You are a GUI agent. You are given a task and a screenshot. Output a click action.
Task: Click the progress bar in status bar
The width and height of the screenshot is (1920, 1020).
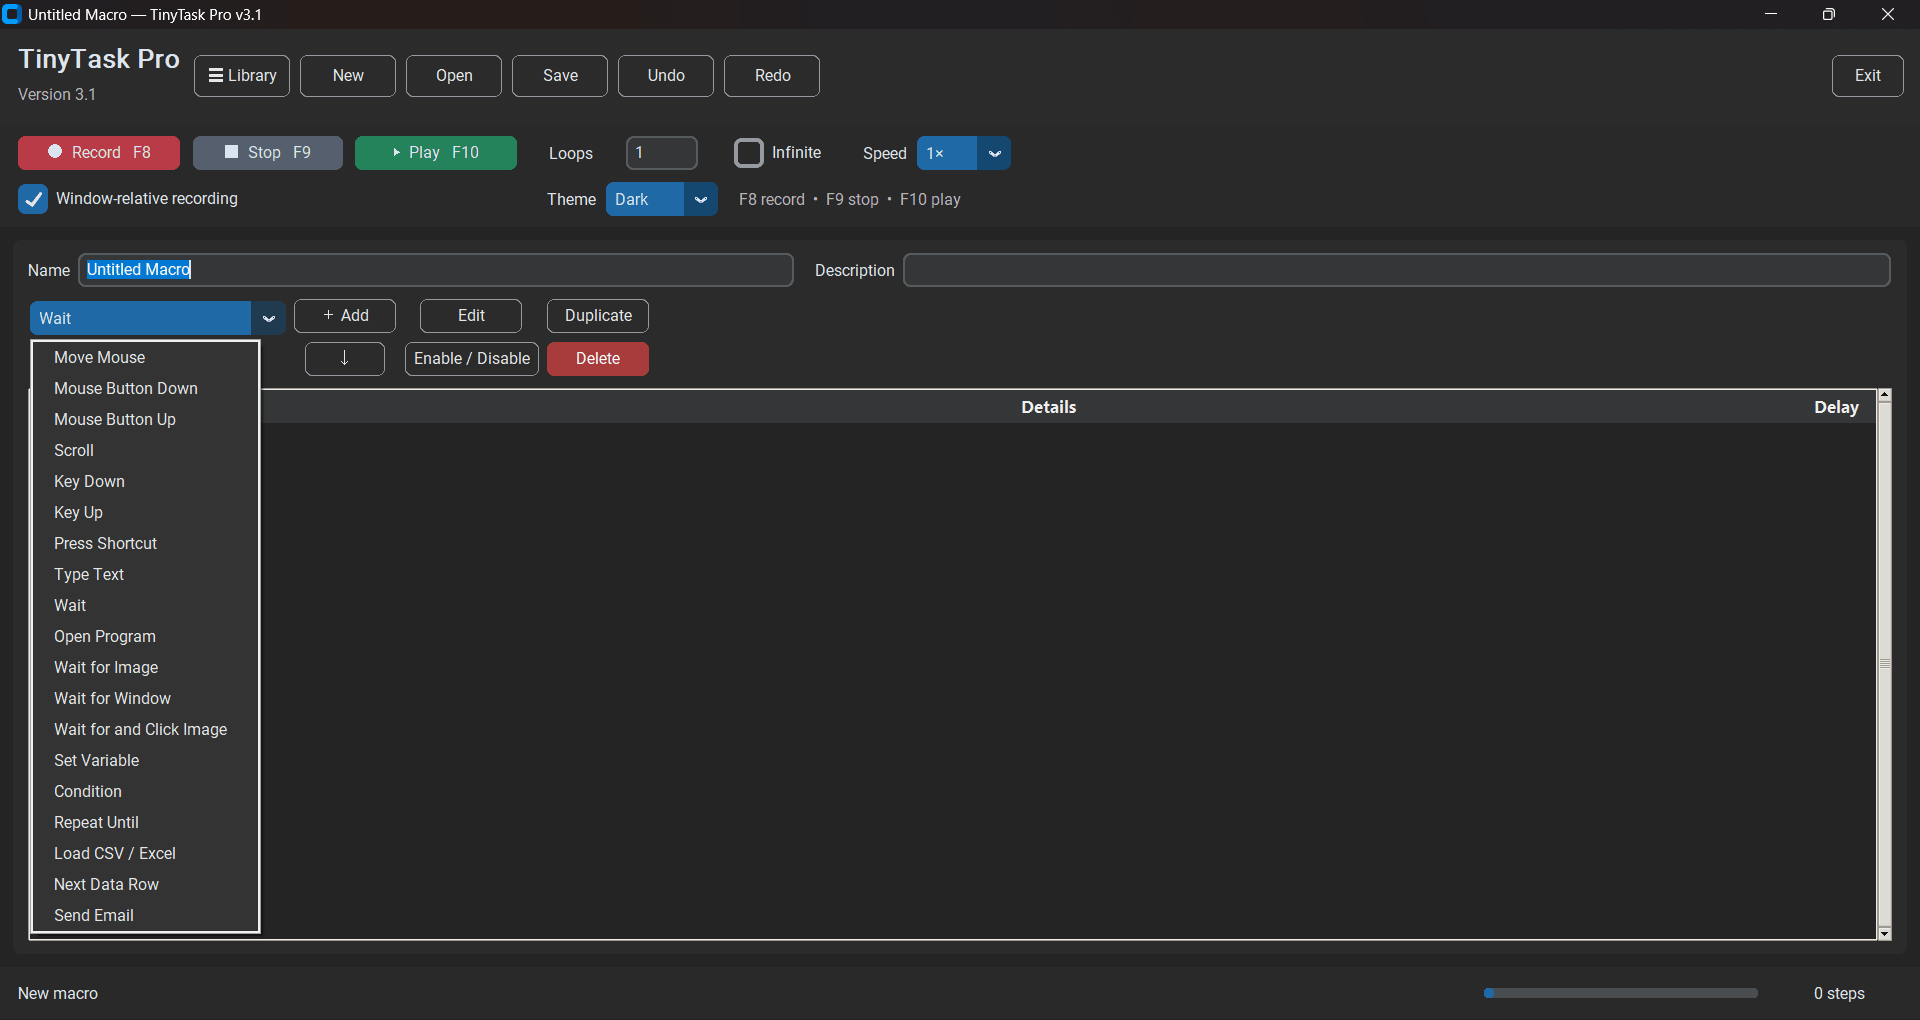[1620, 993]
